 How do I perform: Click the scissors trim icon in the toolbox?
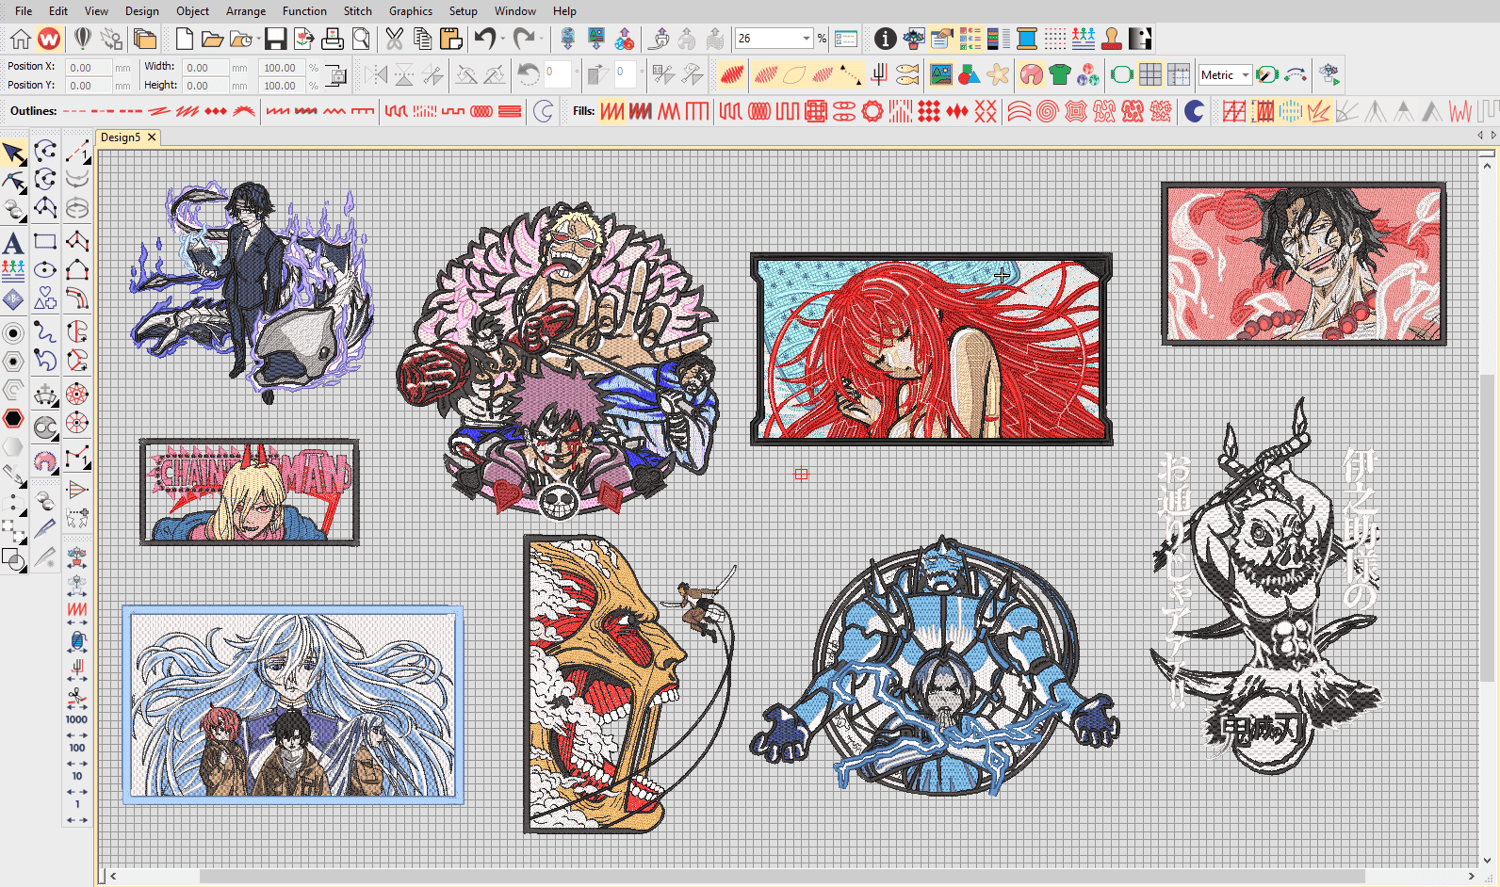[77, 694]
